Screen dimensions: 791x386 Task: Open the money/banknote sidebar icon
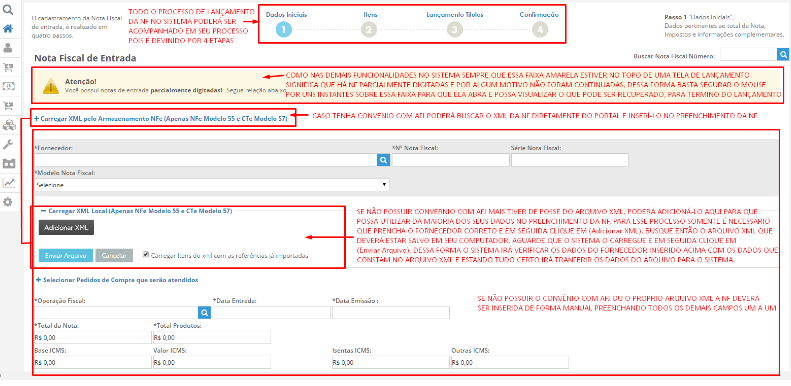click(9, 86)
